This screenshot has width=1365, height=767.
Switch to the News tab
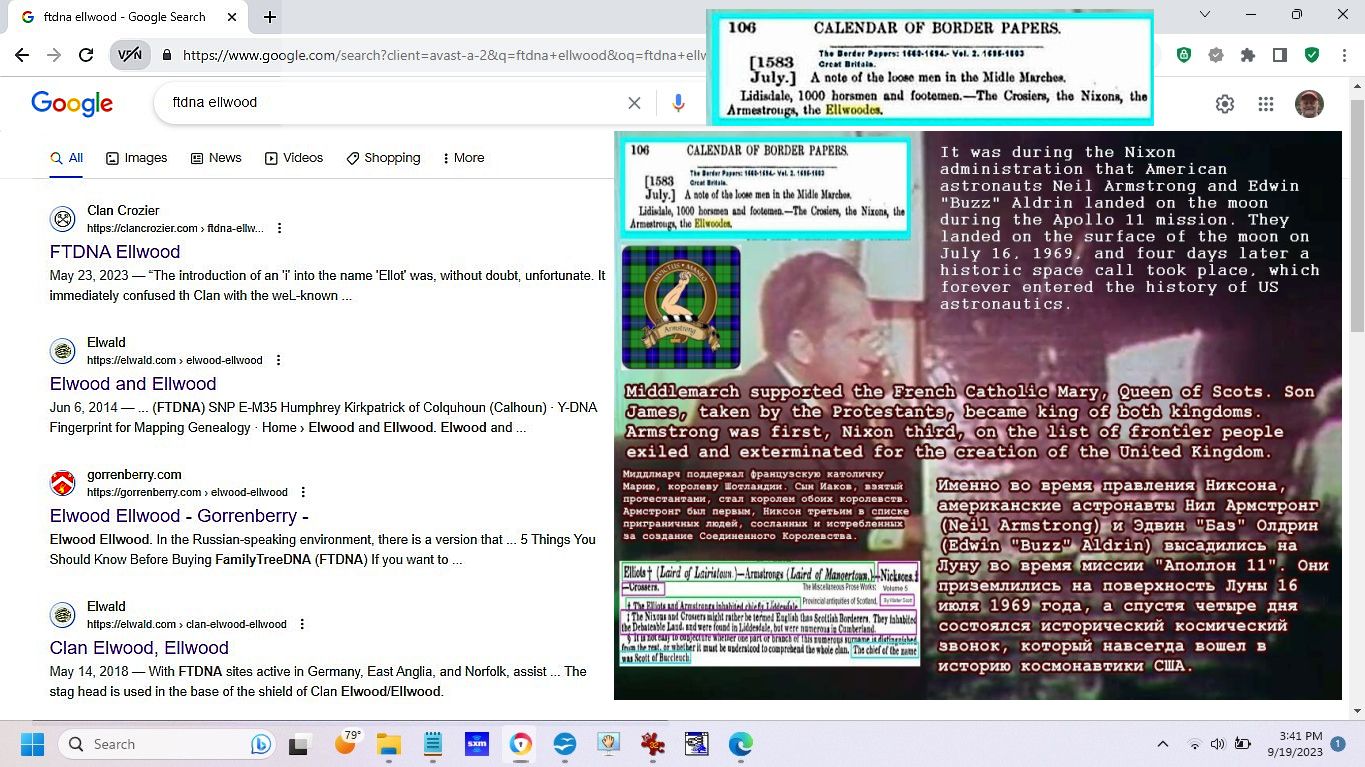tap(216, 158)
